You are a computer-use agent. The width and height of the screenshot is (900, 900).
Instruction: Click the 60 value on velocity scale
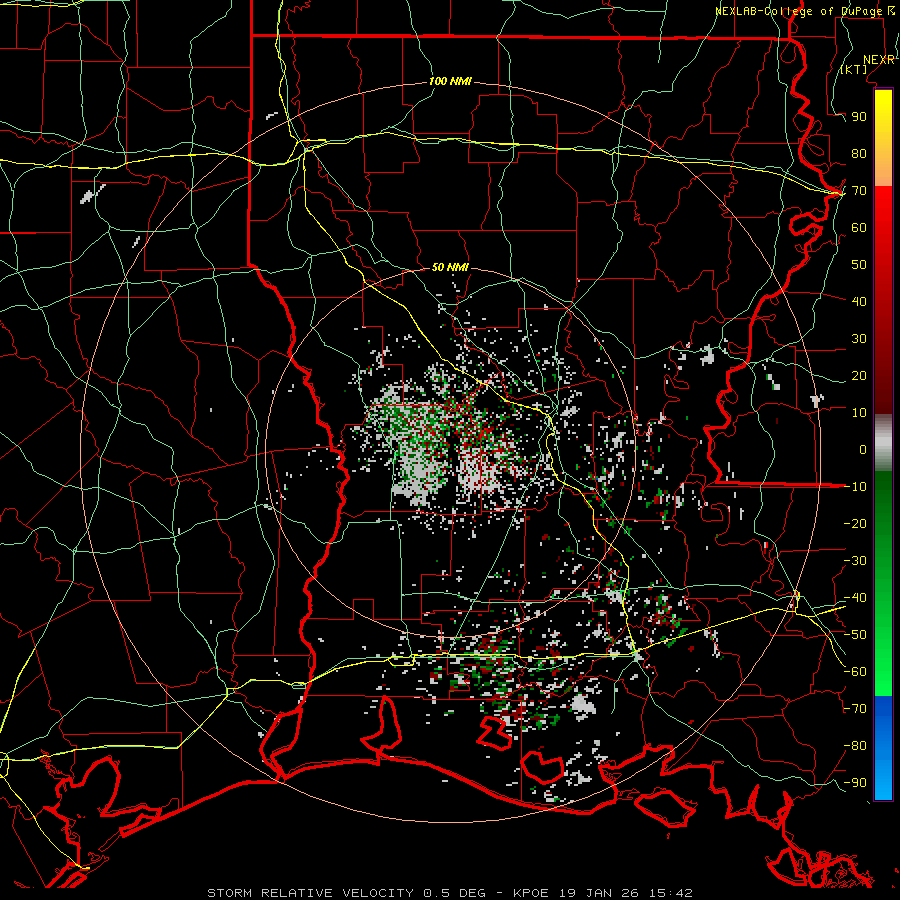(859, 228)
